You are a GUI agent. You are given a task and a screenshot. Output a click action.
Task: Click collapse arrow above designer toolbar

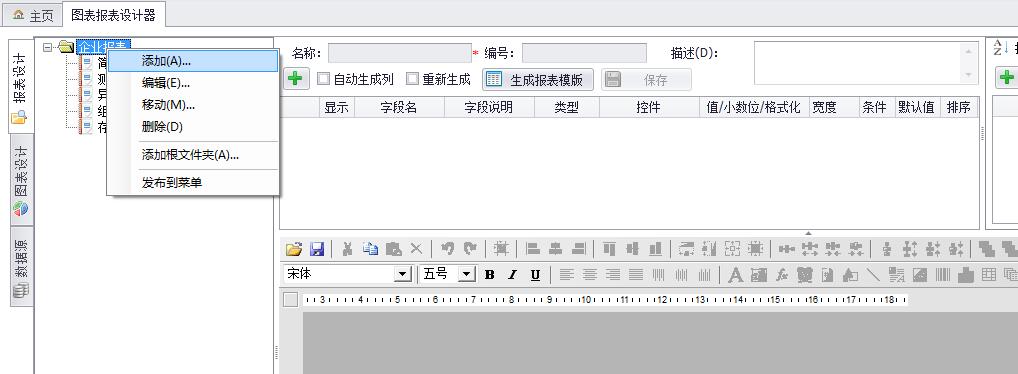point(808,232)
